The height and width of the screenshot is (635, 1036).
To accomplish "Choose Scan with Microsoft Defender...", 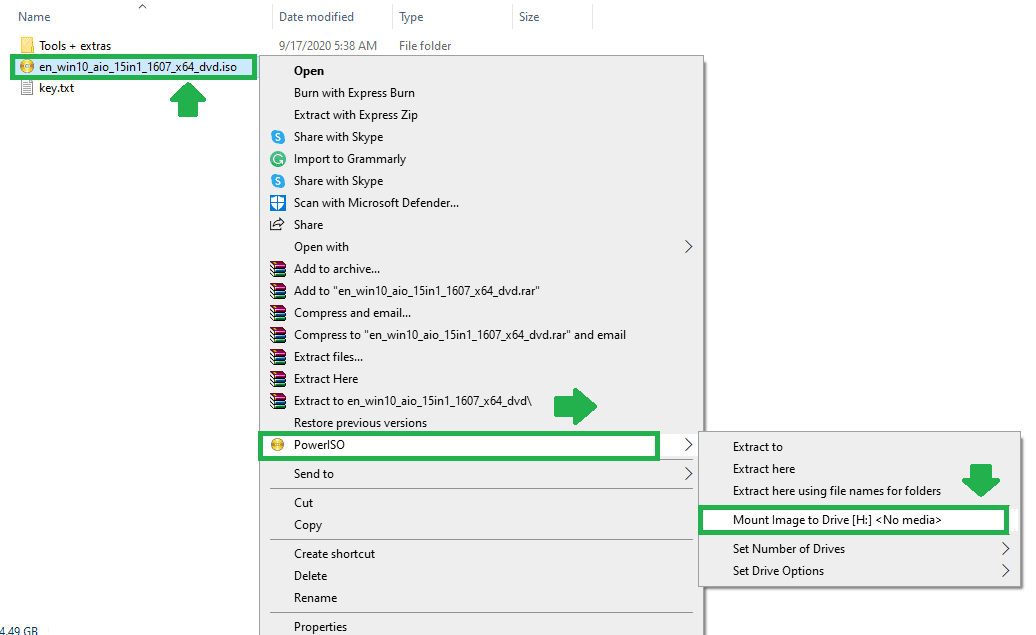I will point(376,203).
